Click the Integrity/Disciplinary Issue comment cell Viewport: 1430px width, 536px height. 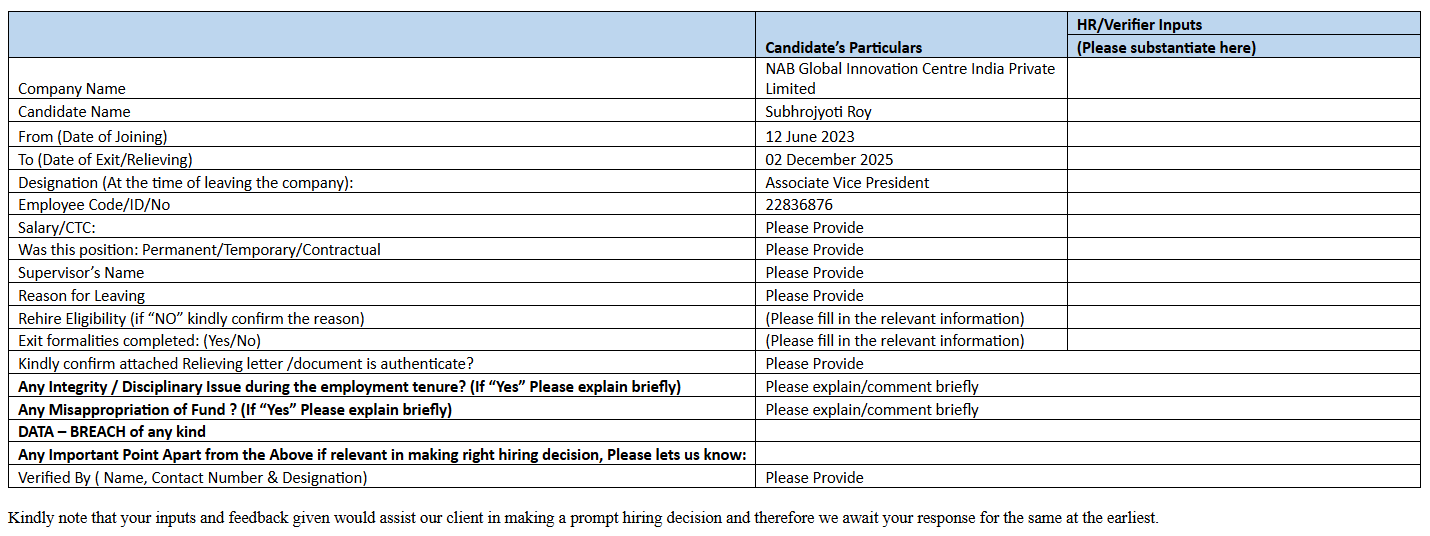[872, 386]
